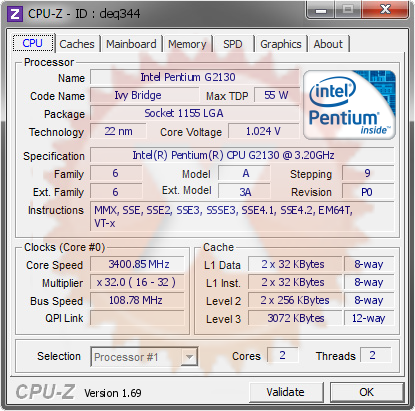Viewport: 415px width, 411px height.
Task: Open the Mainboard tab
Action: coord(131,44)
